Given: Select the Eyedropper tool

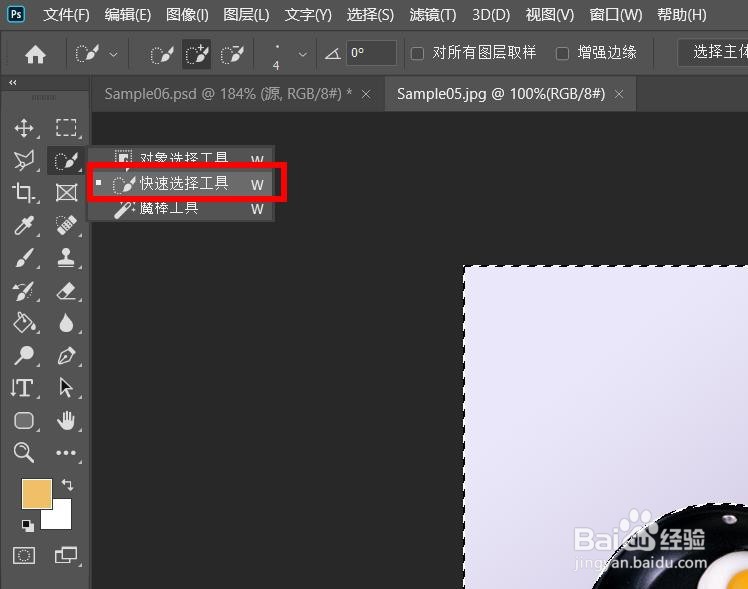Looking at the screenshot, I should 24,226.
